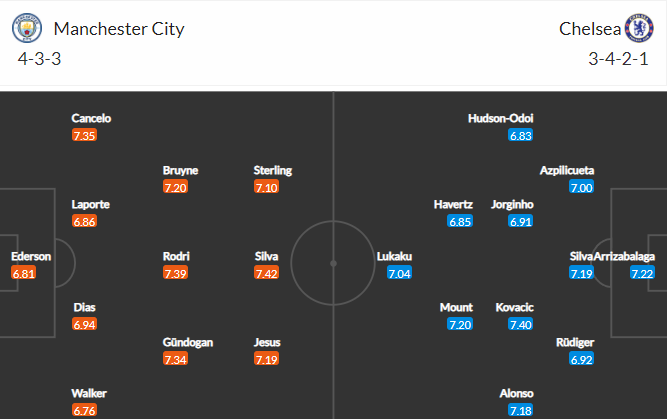Click the Manchester City club crest
Screen dimensions: 667x419
point(27,28)
